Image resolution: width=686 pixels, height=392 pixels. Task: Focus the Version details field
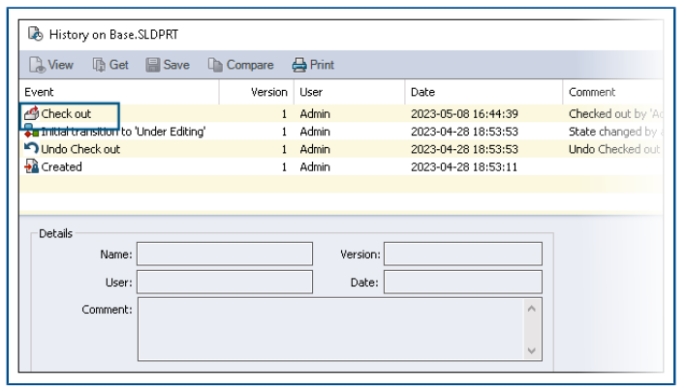(x=463, y=254)
